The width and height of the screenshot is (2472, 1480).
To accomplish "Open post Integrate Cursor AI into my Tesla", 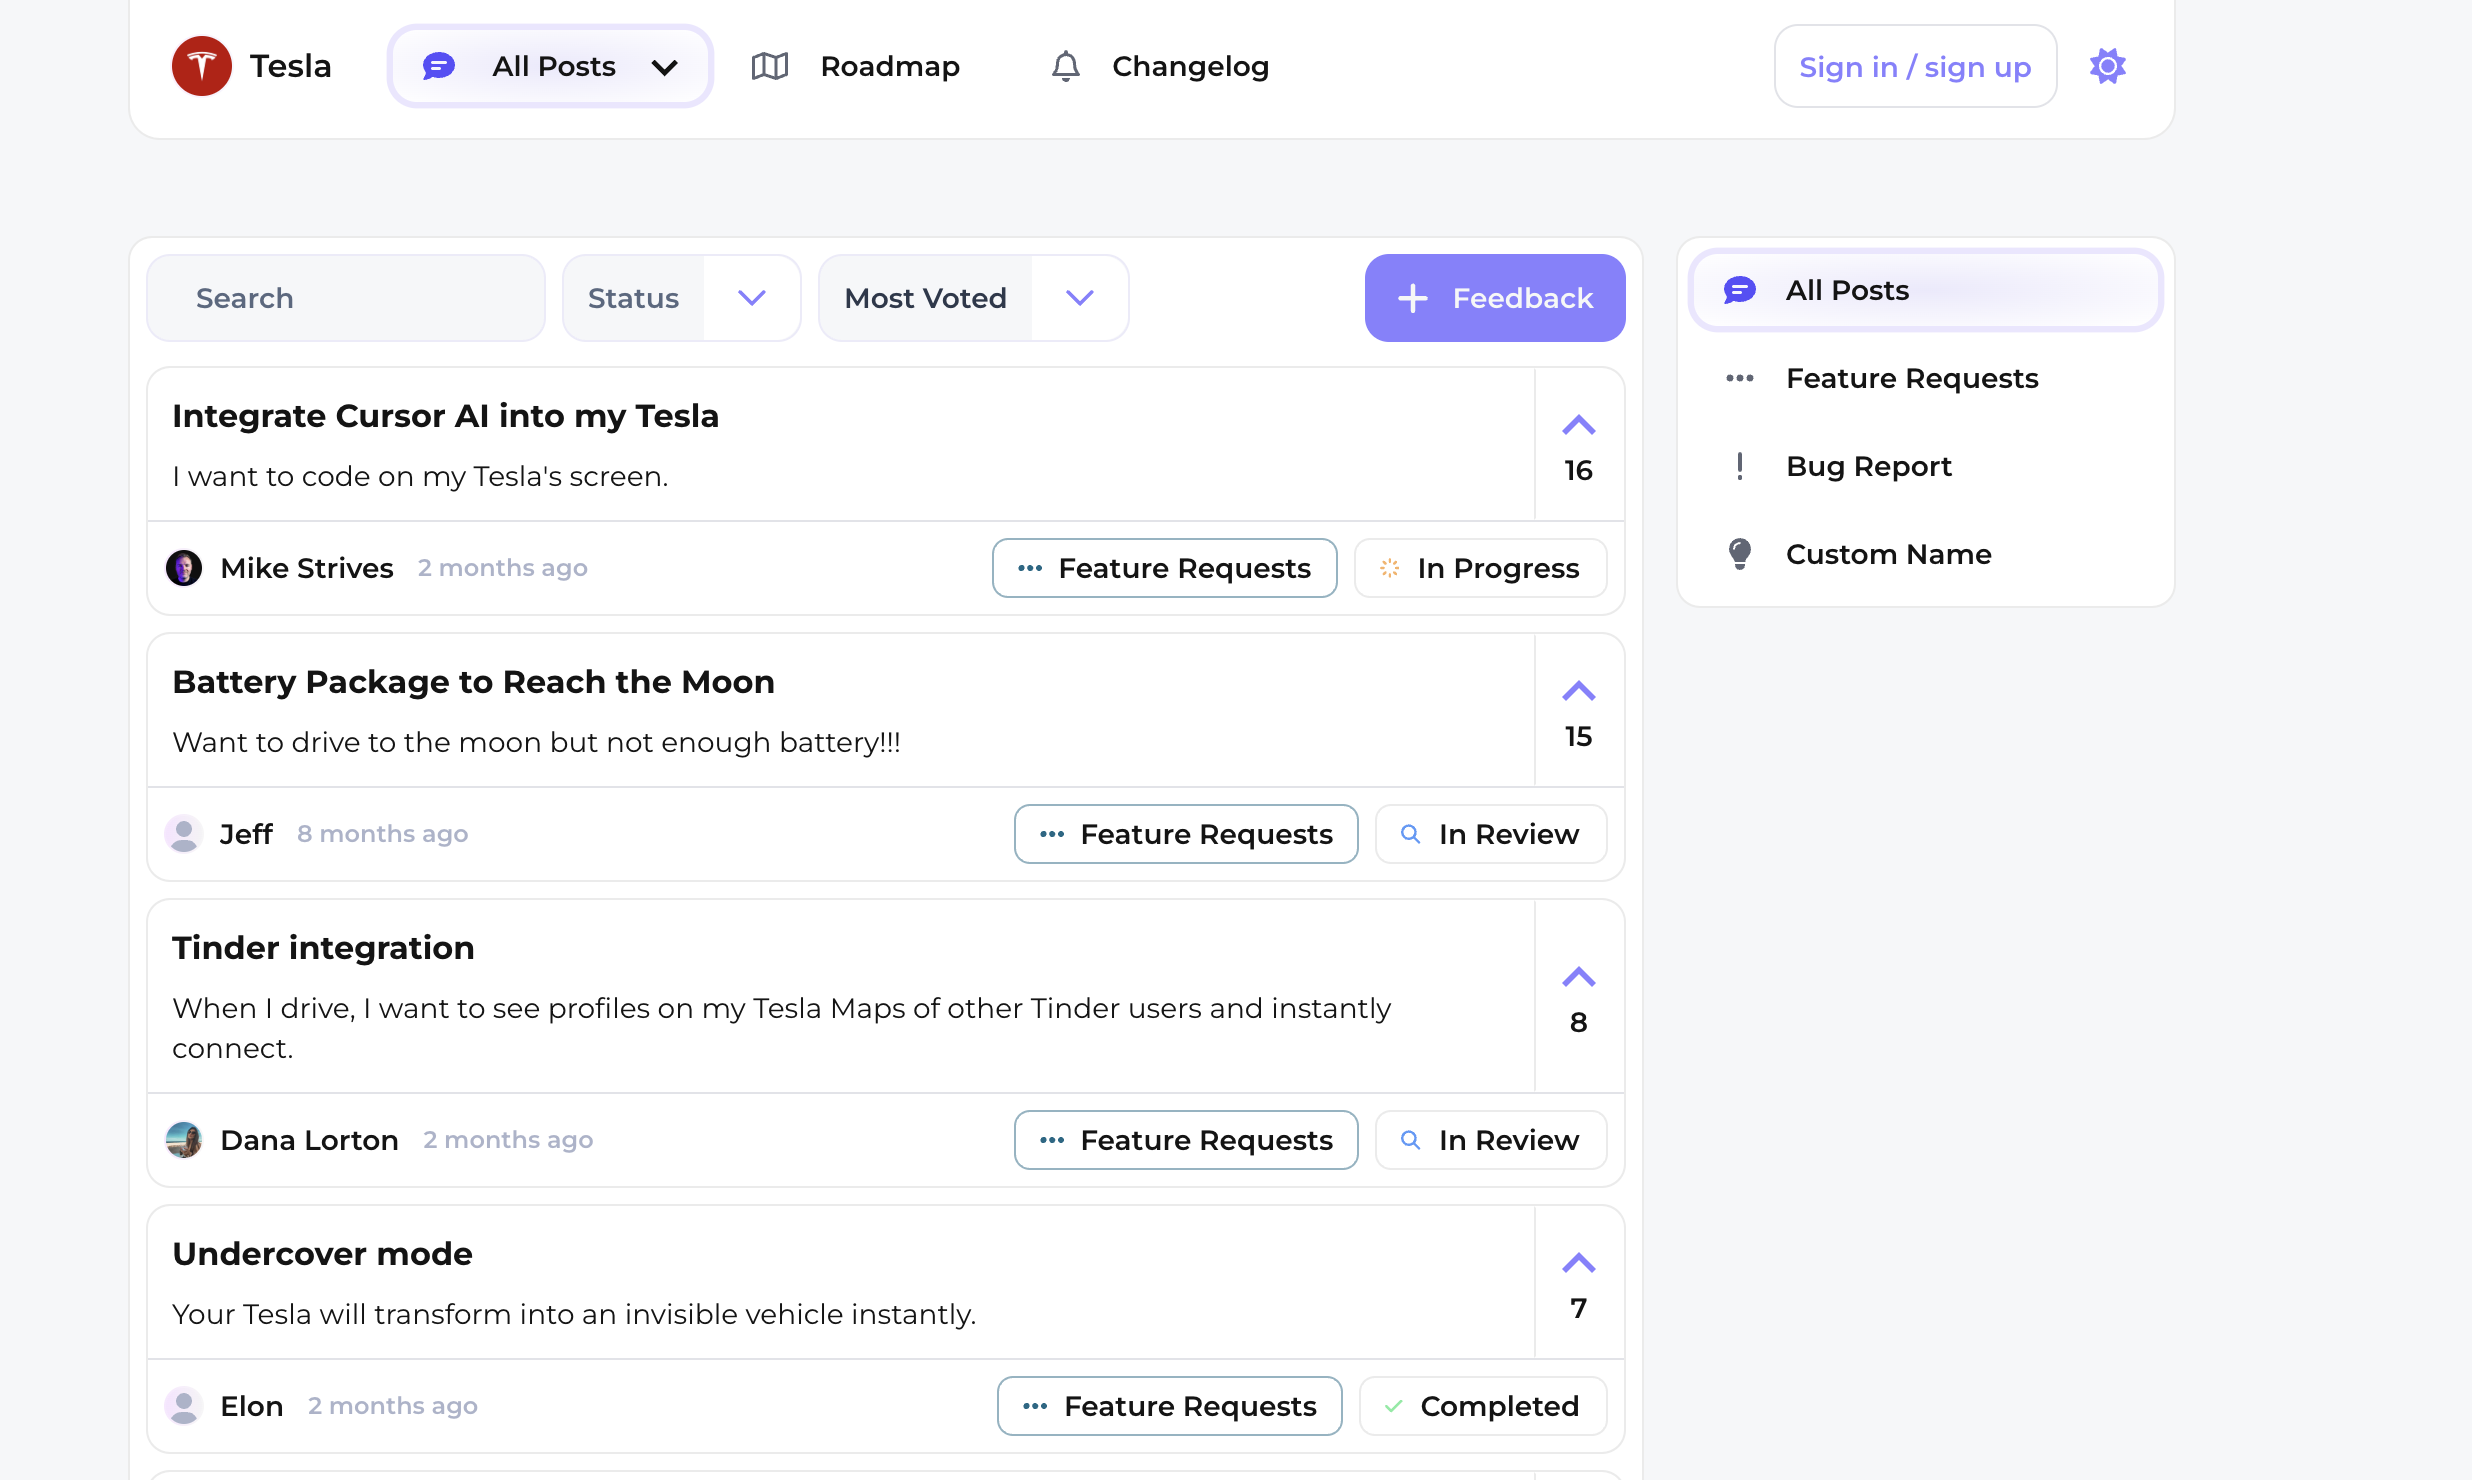I will point(445,416).
